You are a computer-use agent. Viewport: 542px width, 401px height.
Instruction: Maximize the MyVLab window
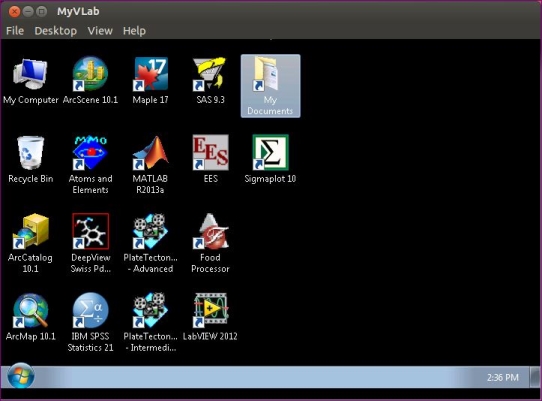point(42,12)
